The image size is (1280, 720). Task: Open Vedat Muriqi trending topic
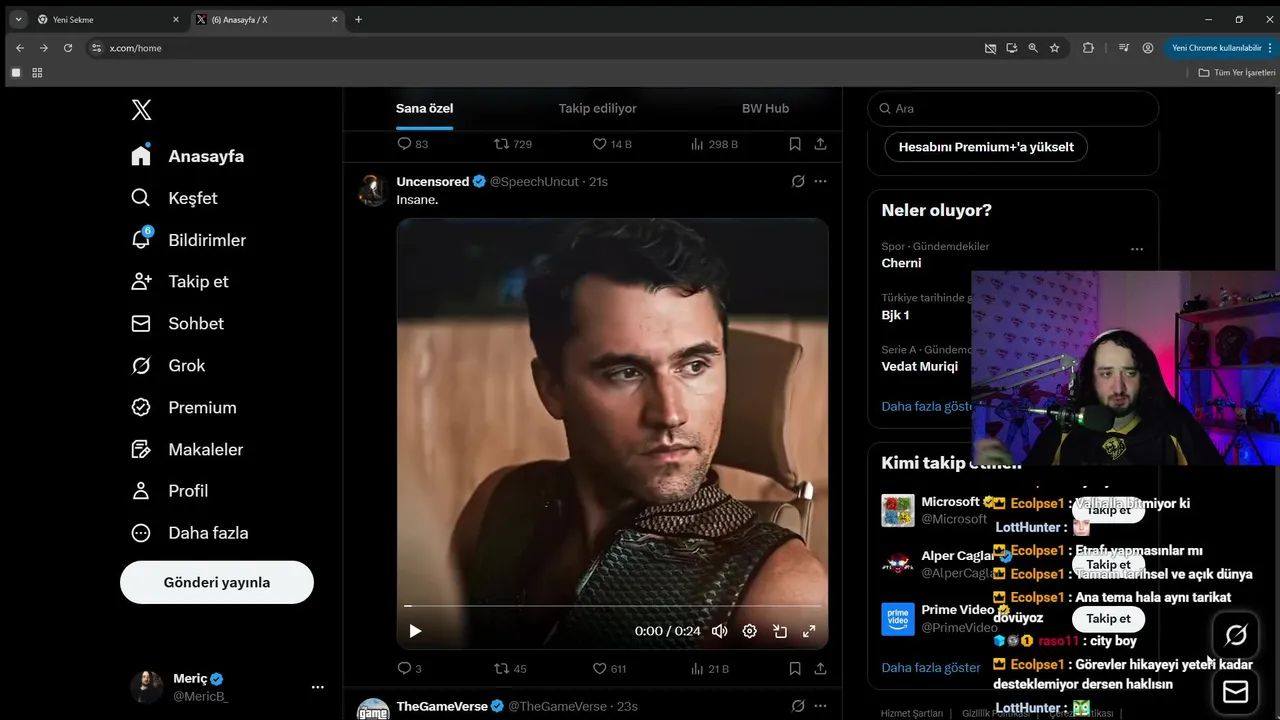[919, 366]
